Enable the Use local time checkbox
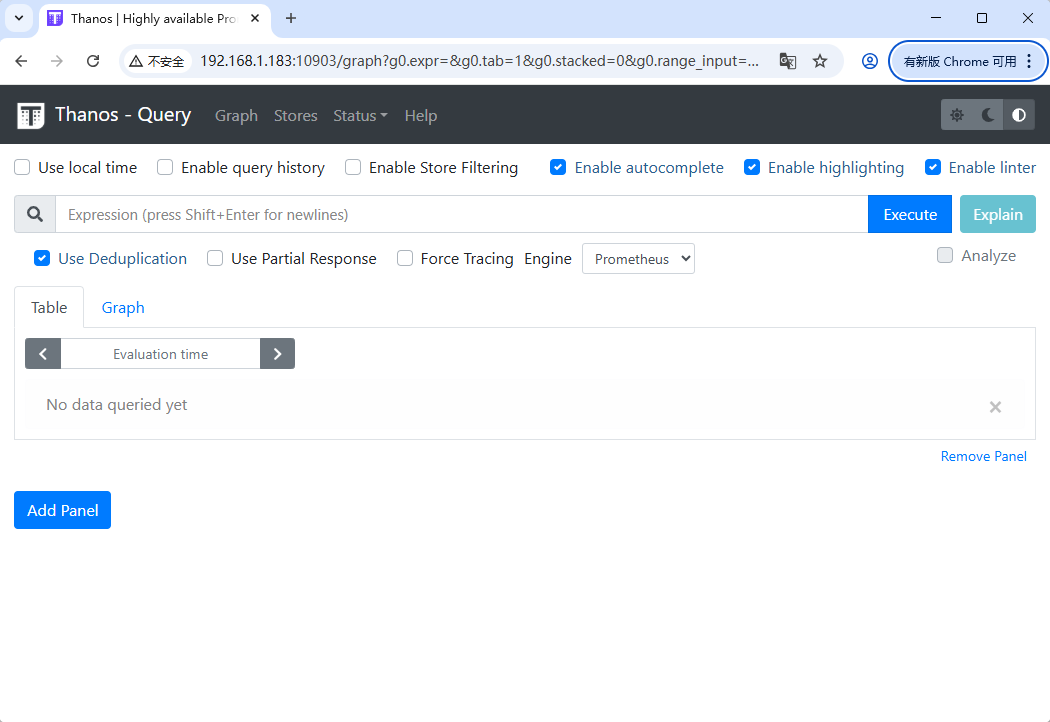Viewport: 1050px width, 722px height. point(22,168)
